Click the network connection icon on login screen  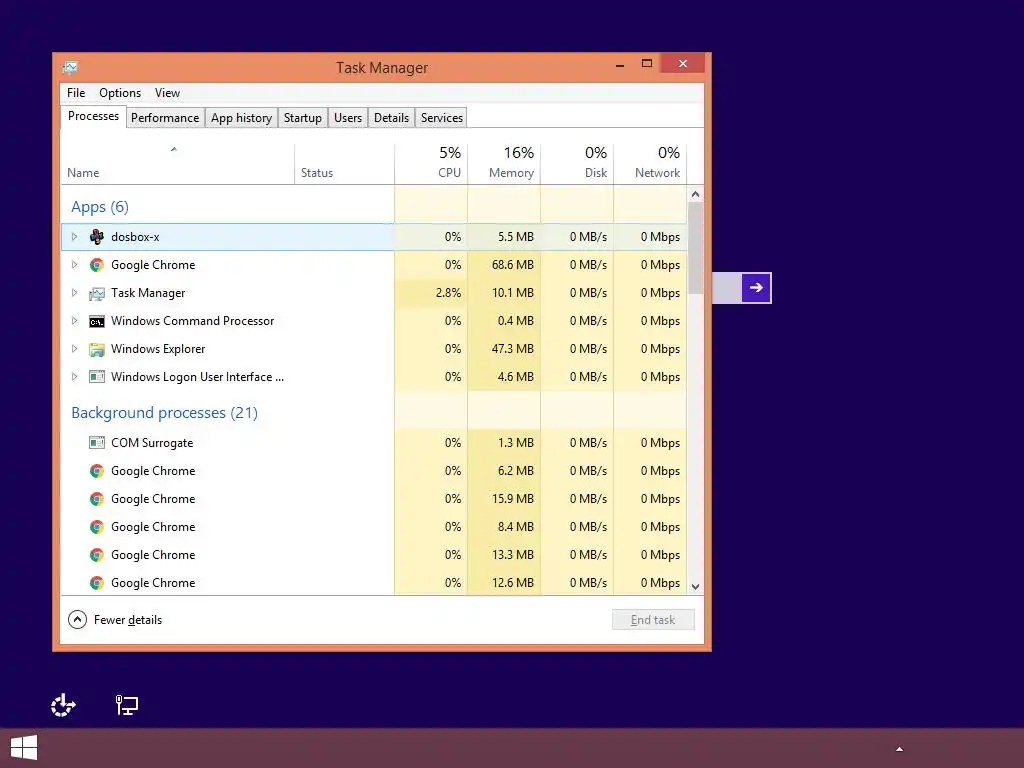[x=127, y=705]
